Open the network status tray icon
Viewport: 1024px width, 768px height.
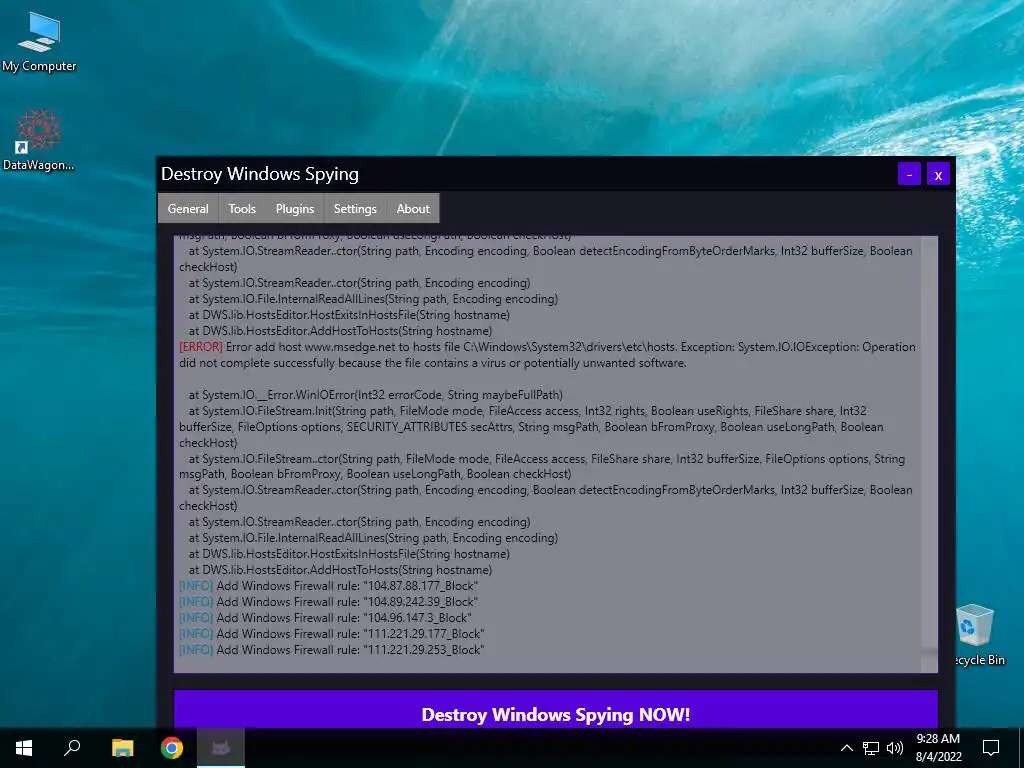tap(871, 748)
